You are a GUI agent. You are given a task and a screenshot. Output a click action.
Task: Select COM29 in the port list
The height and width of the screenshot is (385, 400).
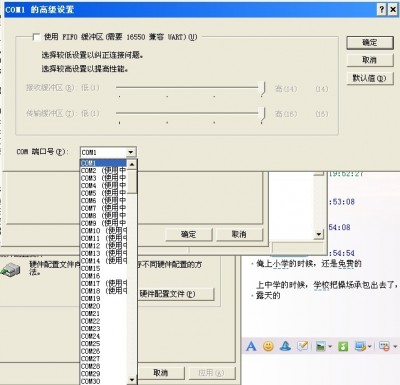point(104,373)
